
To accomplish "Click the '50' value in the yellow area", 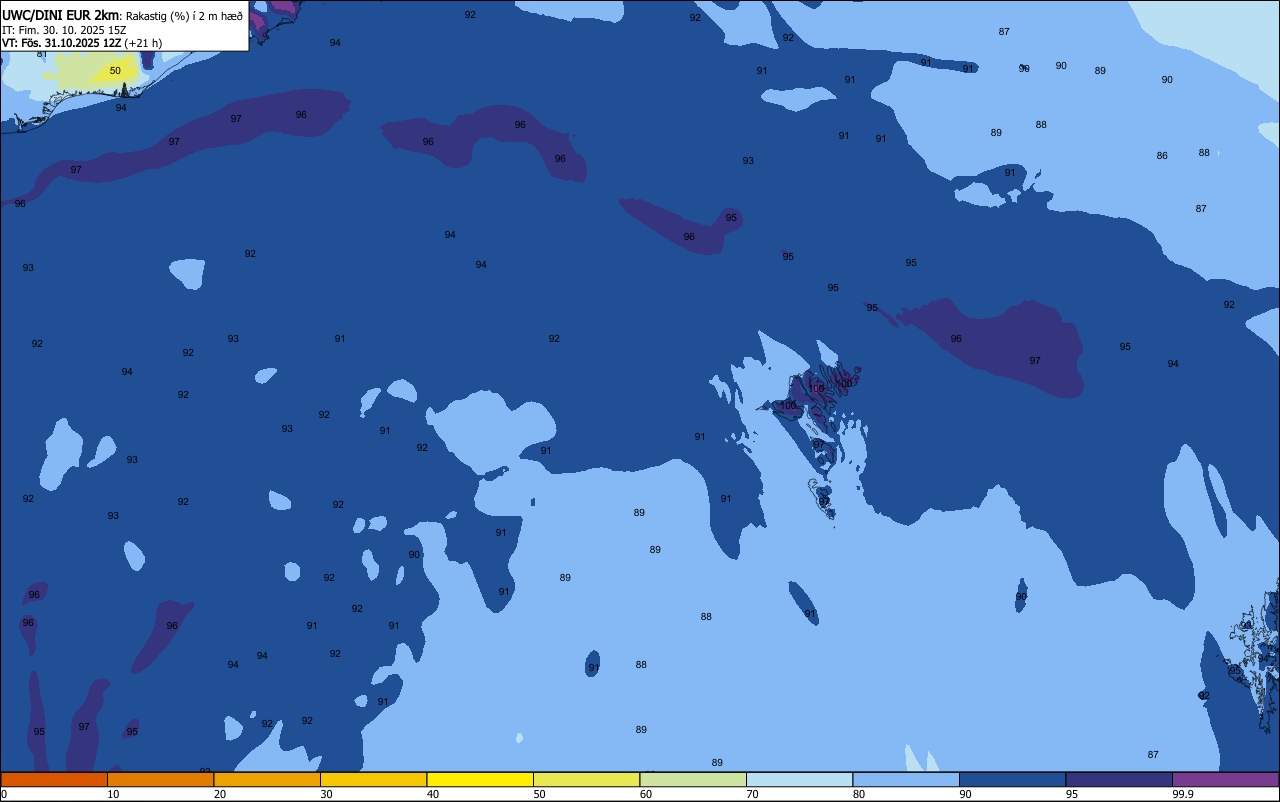I will (115, 71).
